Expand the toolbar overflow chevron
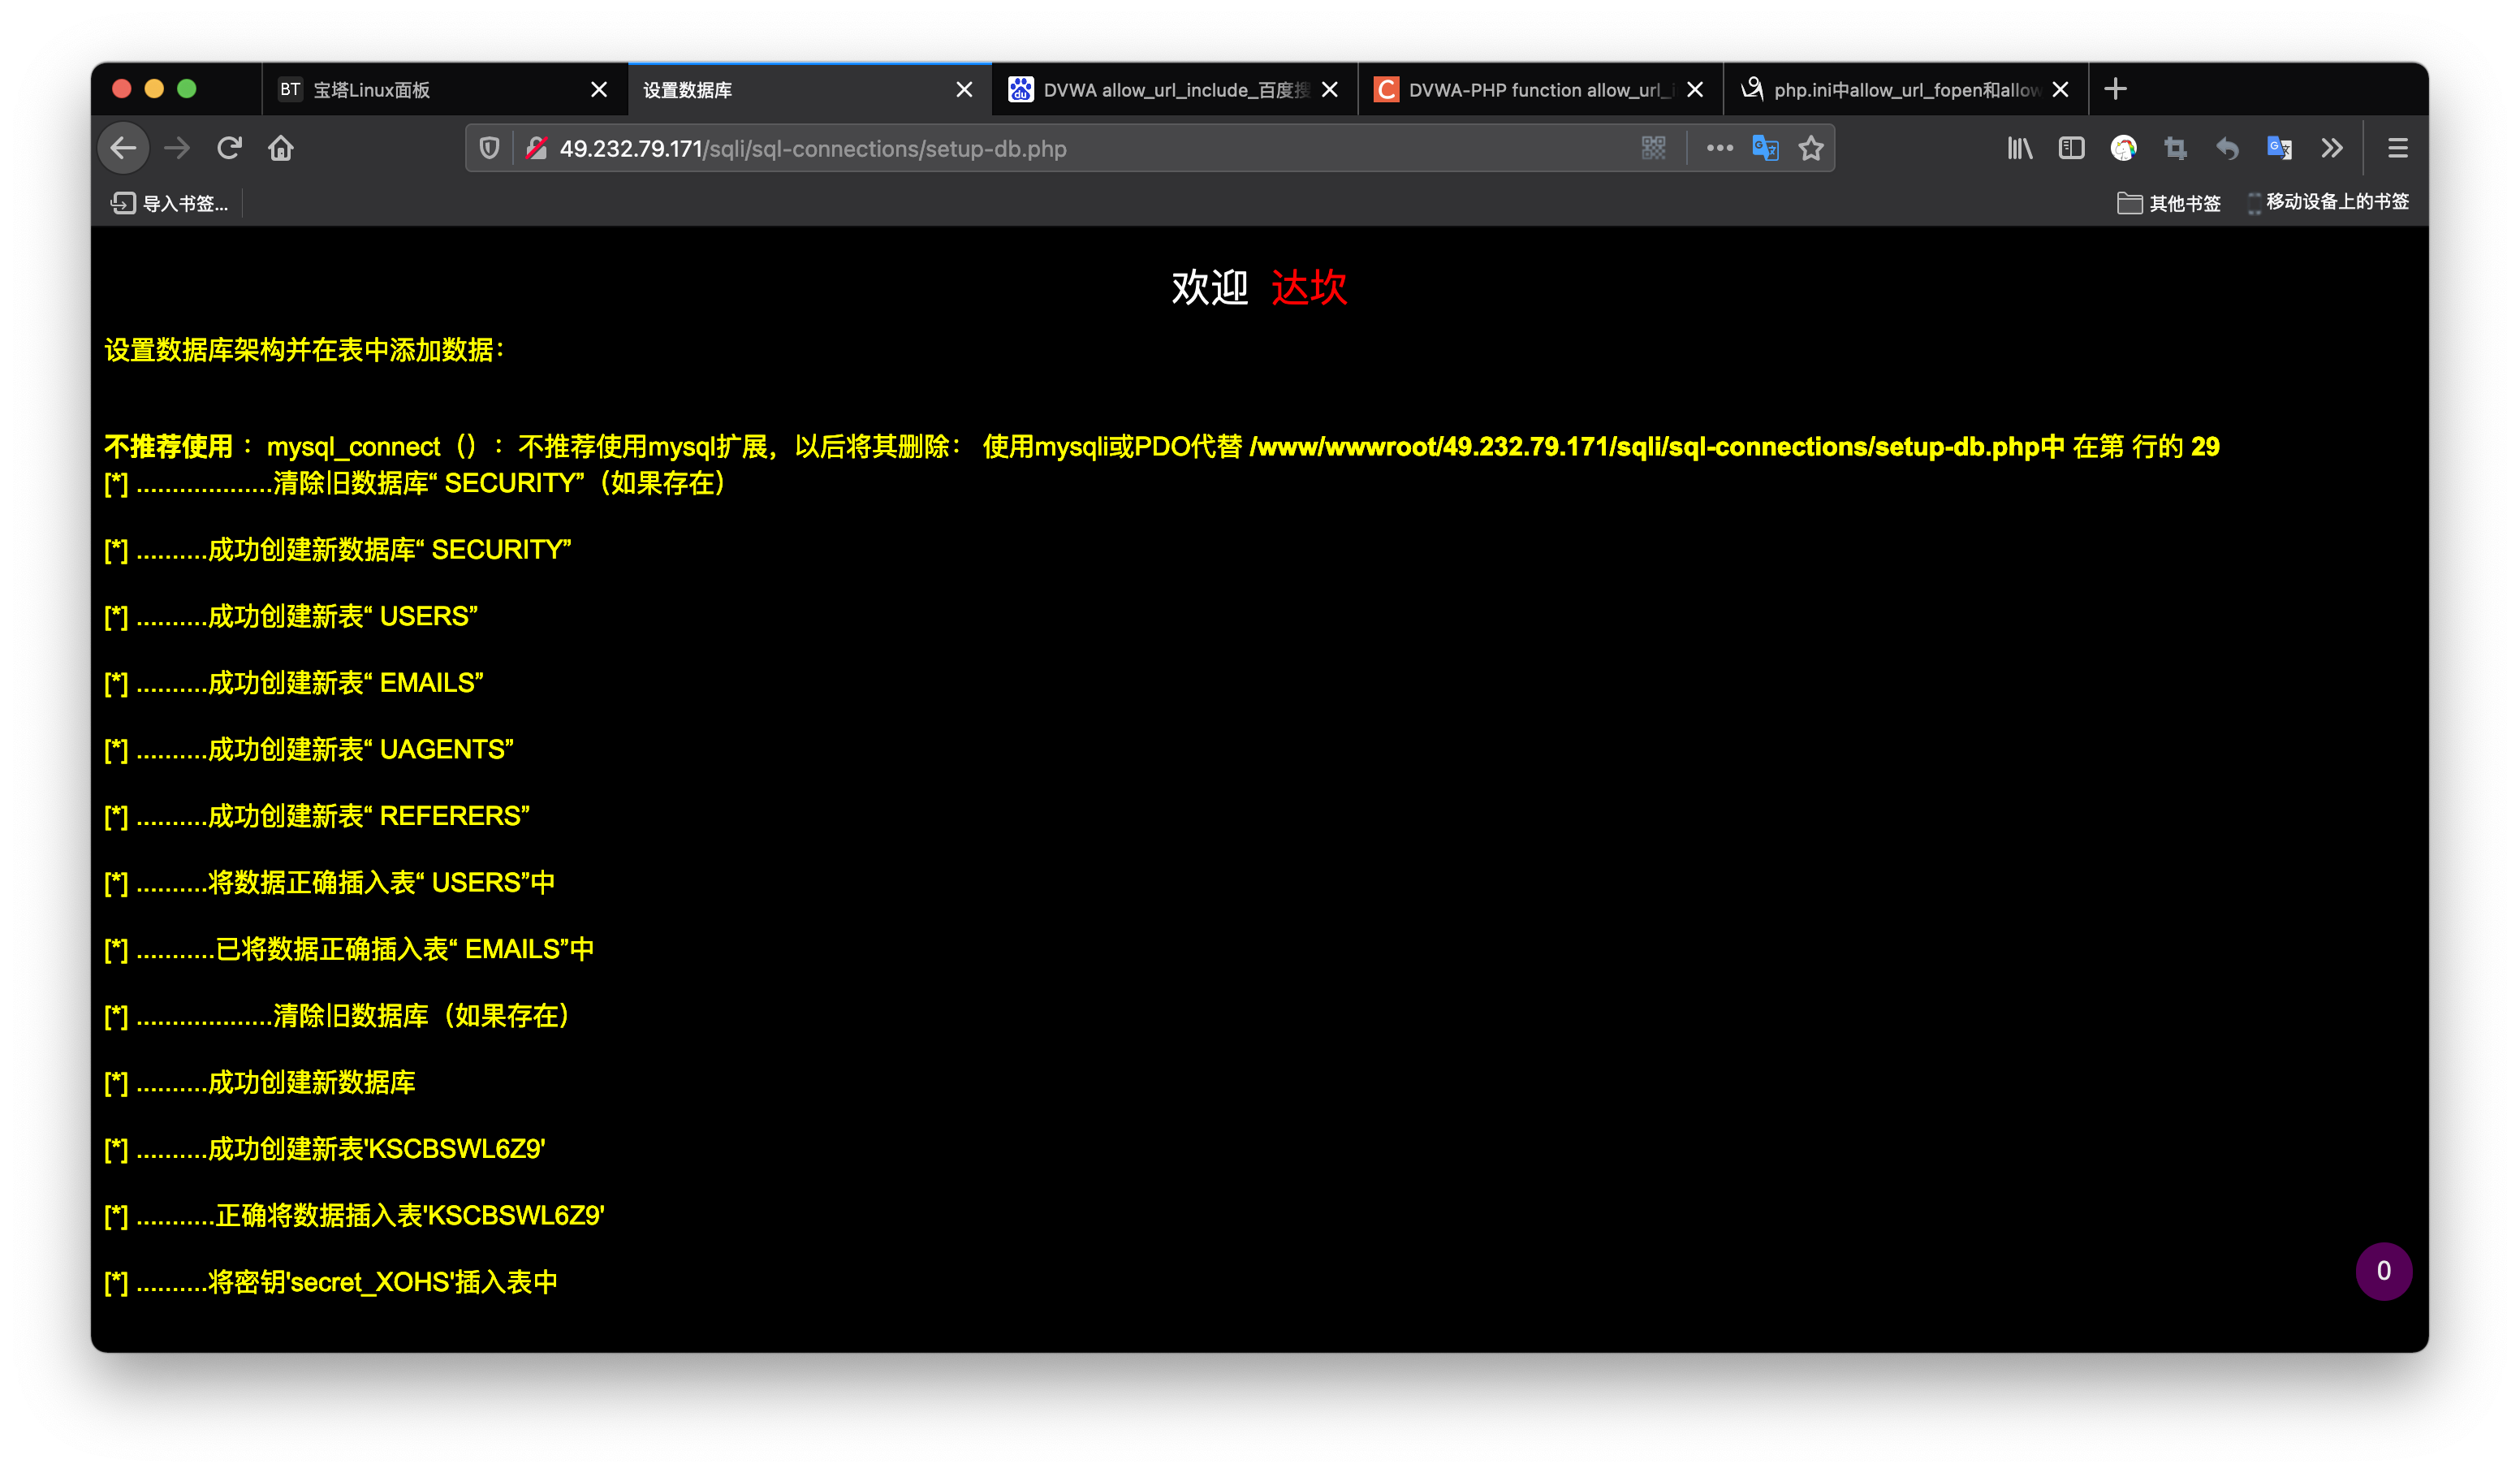 [2332, 148]
